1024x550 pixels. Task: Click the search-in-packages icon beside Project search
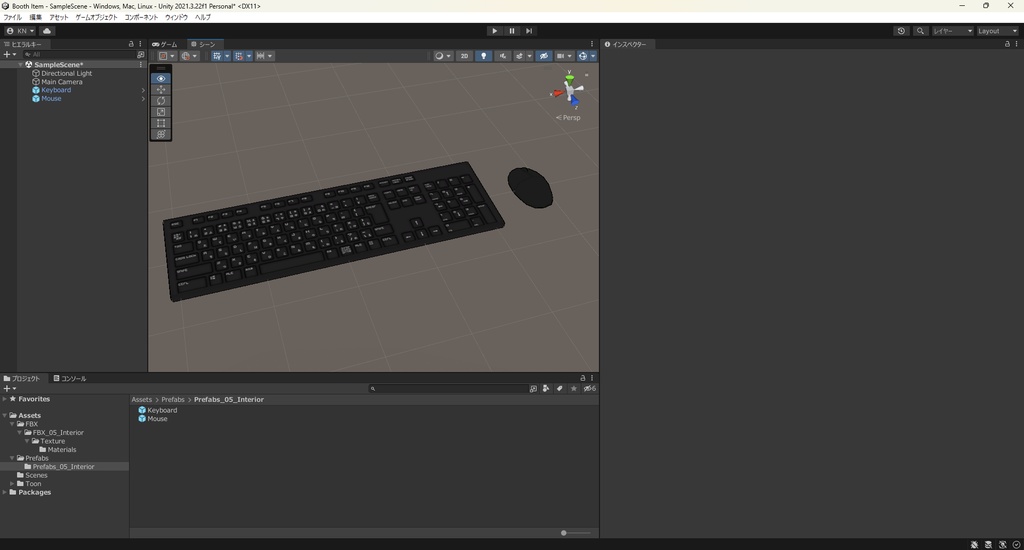533,389
